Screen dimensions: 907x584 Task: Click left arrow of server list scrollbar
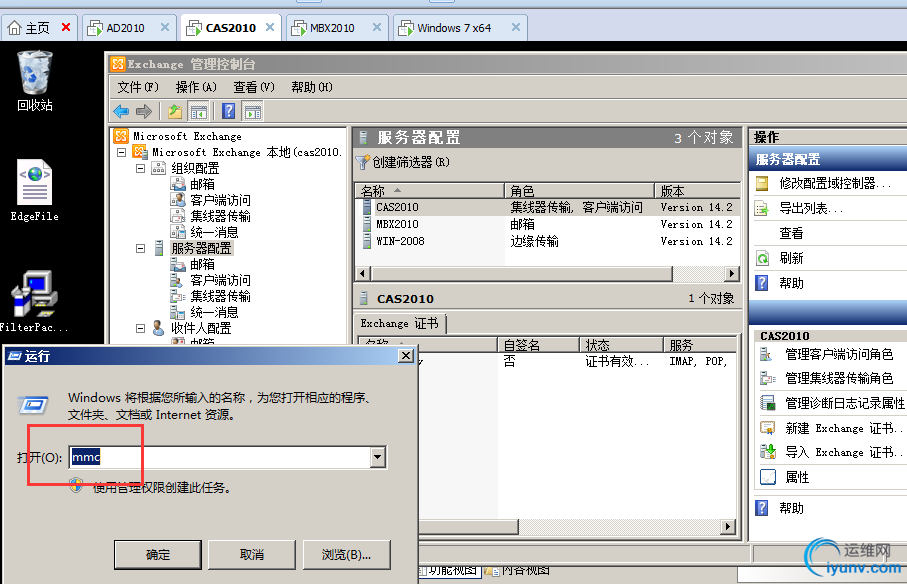pyautogui.click(x=363, y=273)
